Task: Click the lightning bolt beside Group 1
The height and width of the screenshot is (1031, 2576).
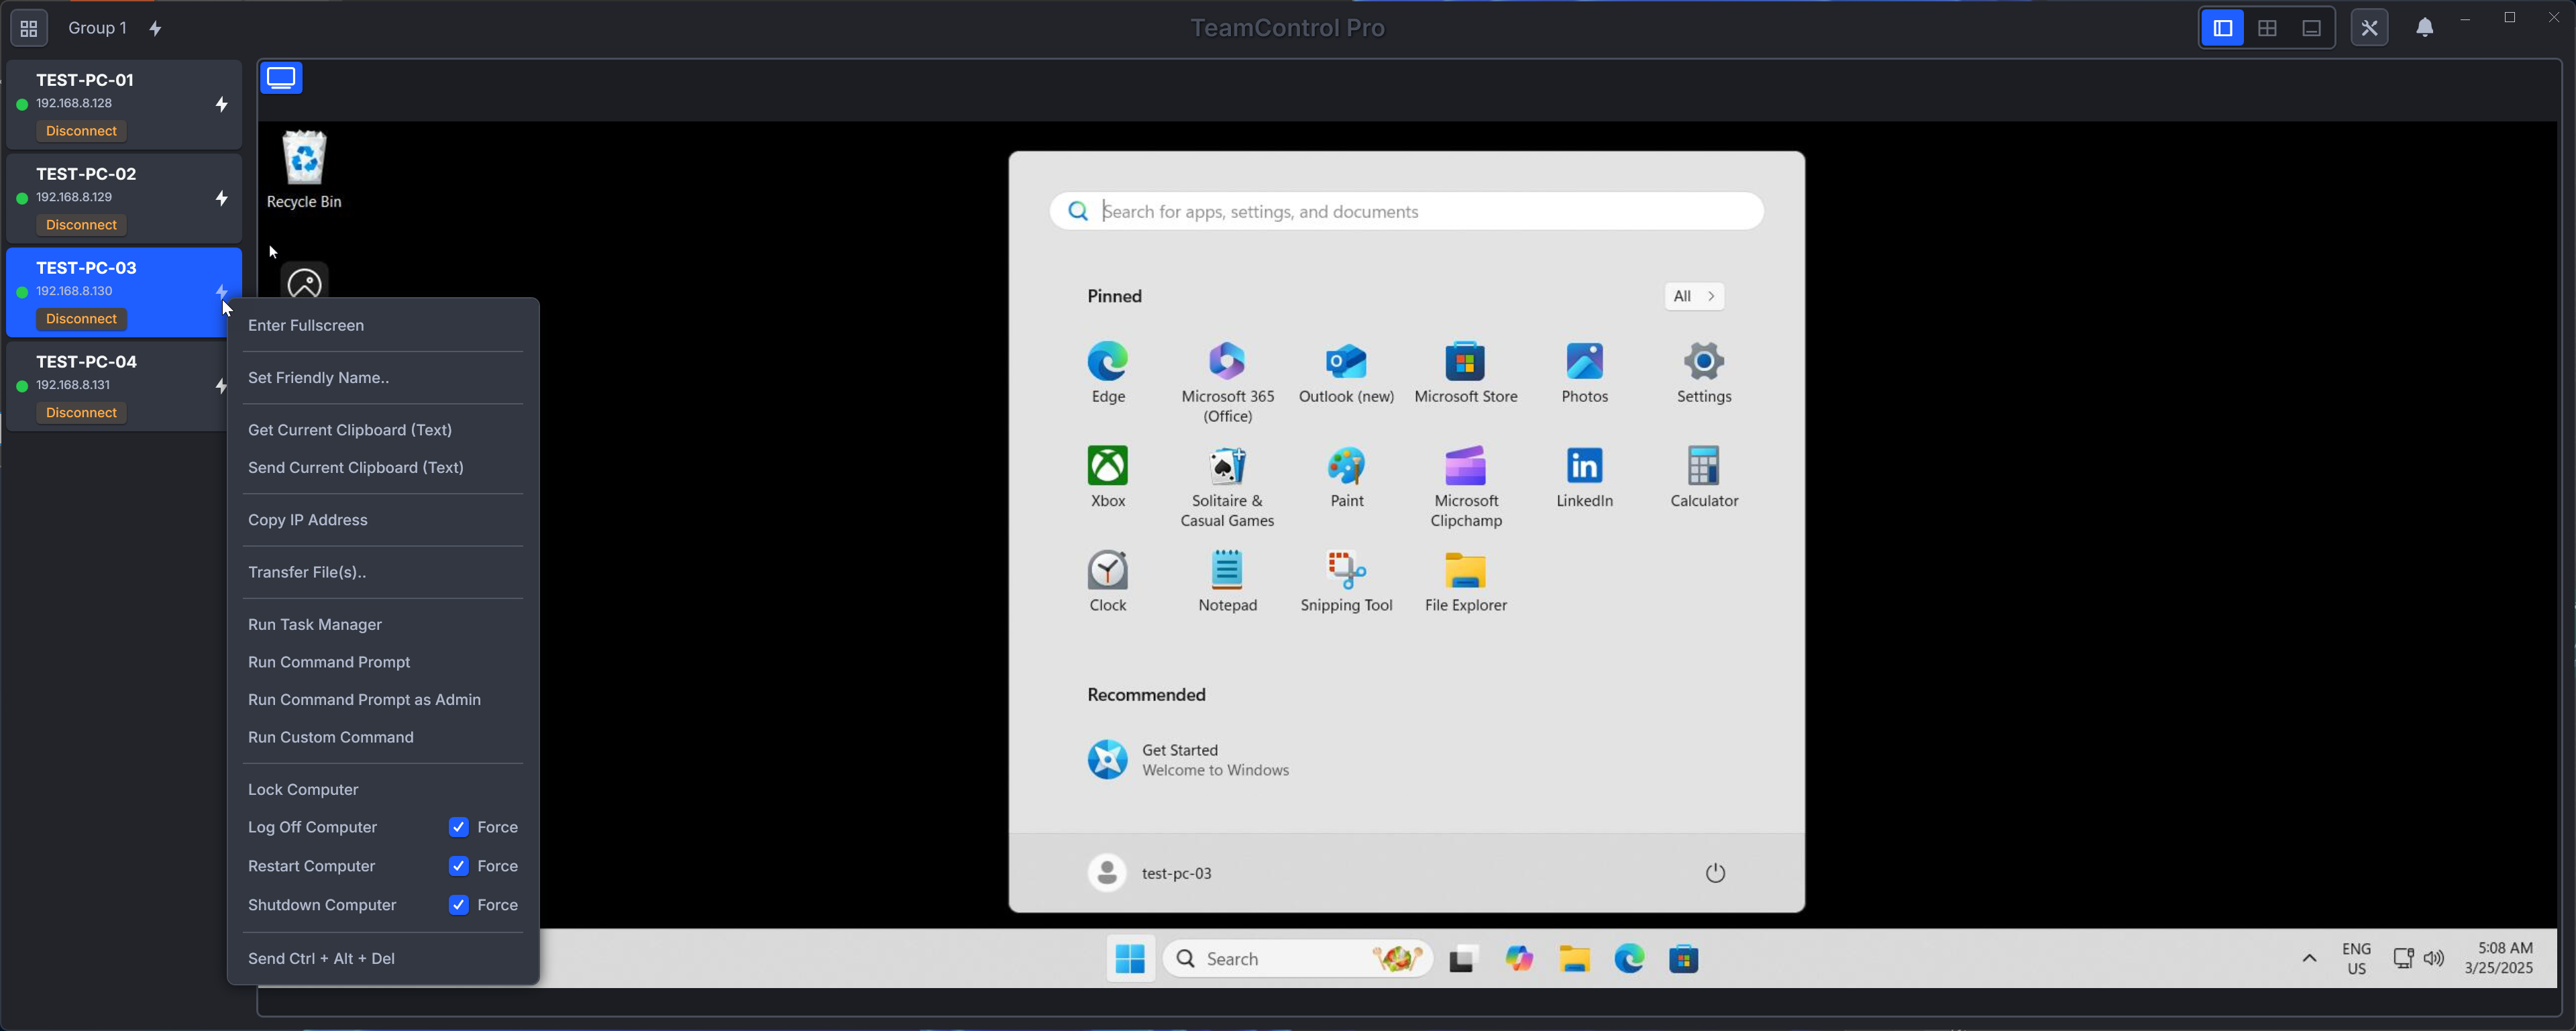Action: 156,28
